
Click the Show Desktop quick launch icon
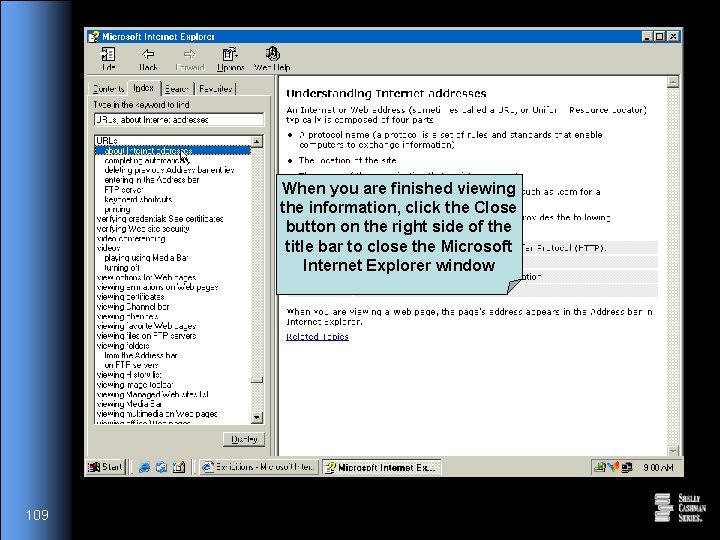click(179, 467)
